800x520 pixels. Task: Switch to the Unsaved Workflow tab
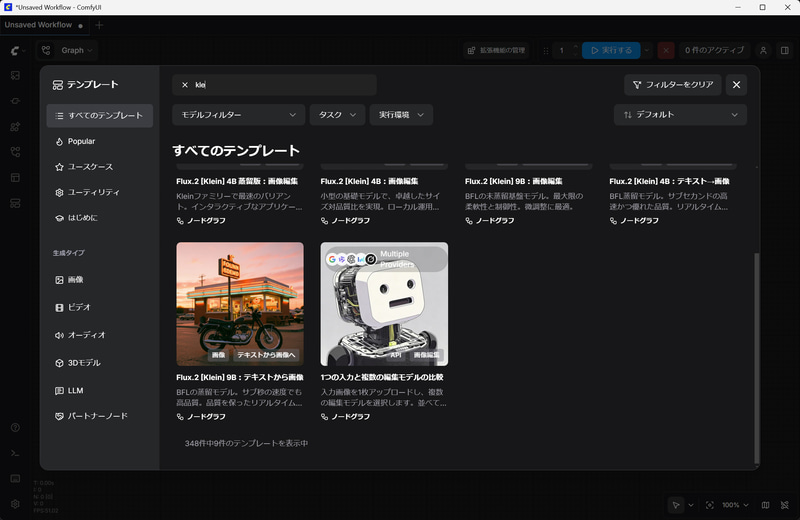[x=44, y=25]
